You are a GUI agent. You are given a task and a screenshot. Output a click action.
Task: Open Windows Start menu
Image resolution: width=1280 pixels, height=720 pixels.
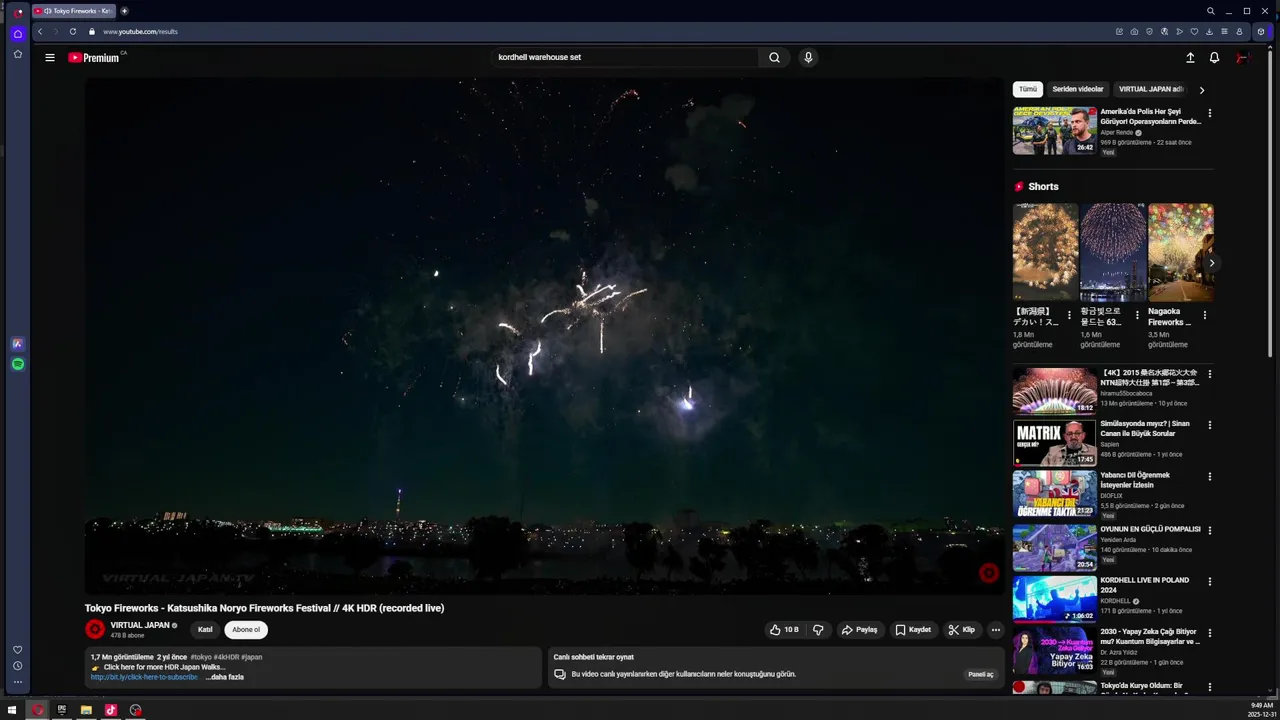pyautogui.click(x=12, y=710)
